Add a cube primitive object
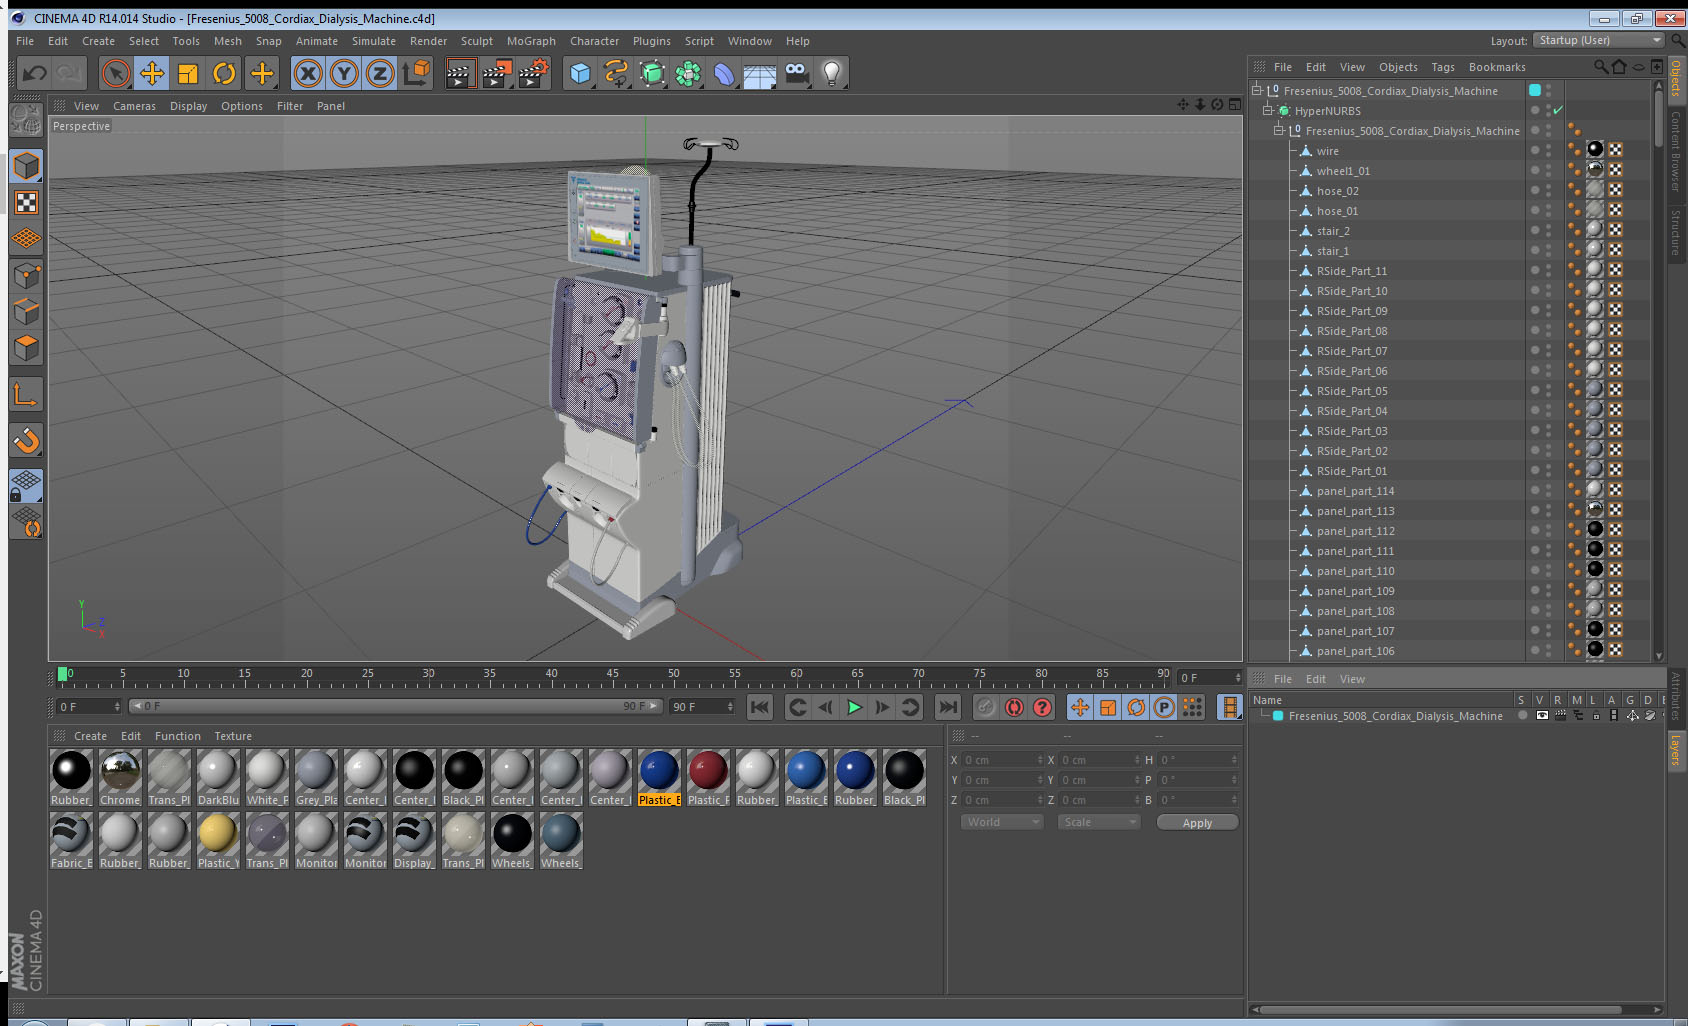1688x1026 pixels. tap(580, 73)
